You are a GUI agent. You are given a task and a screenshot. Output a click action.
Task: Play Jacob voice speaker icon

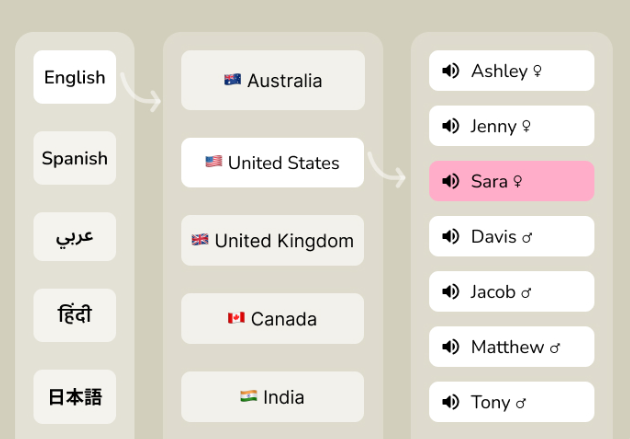(x=450, y=292)
